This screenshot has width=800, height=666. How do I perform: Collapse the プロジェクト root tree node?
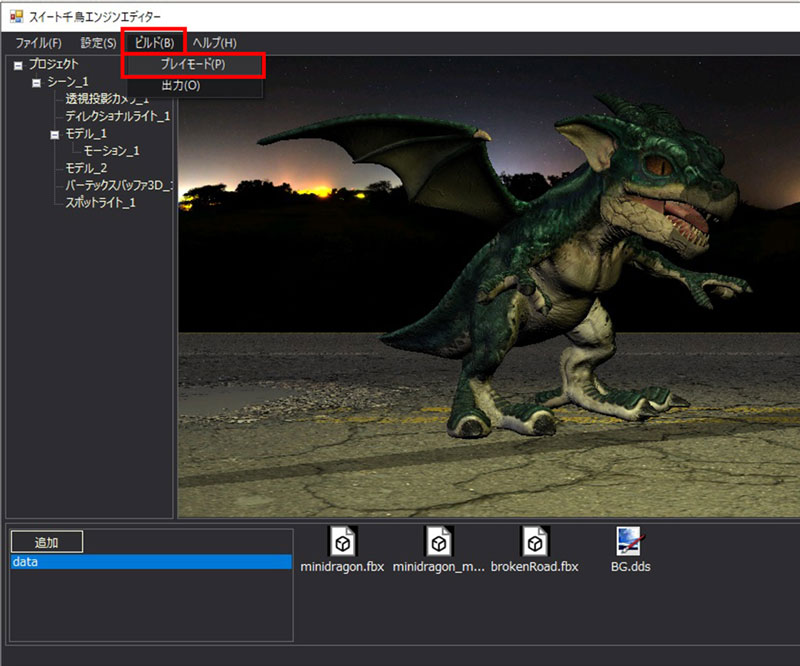click(x=18, y=65)
